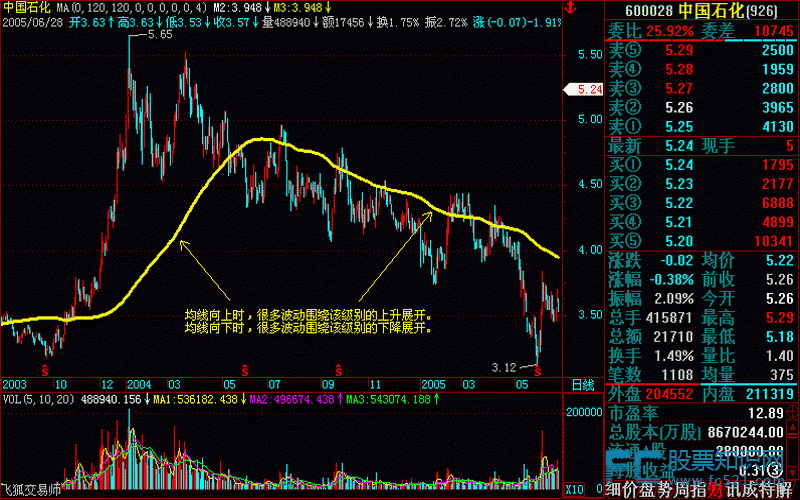Click the 中国石化 title at the chart's top left
This screenshot has width=800, height=500.
(27, 8)
